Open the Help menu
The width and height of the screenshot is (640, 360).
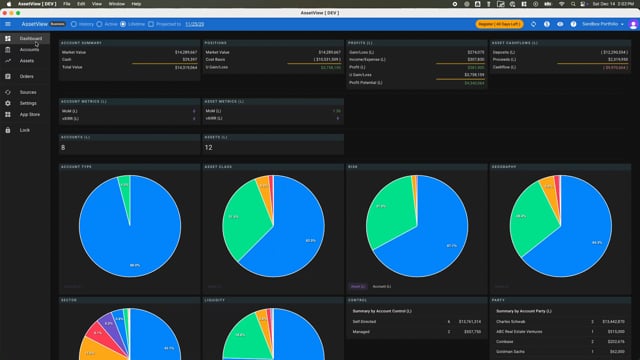pos(136,4)
